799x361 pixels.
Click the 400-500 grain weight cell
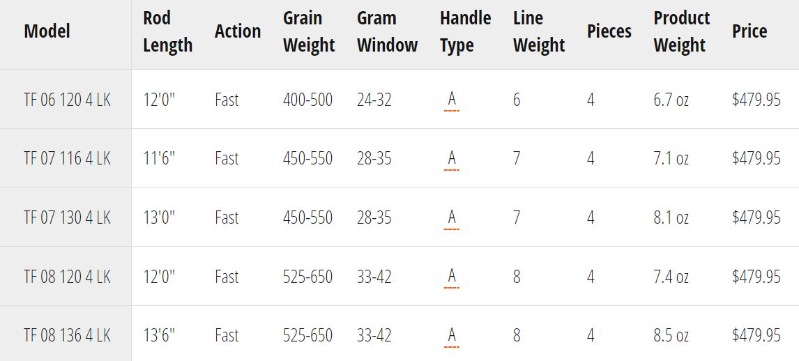pos(308,99)
